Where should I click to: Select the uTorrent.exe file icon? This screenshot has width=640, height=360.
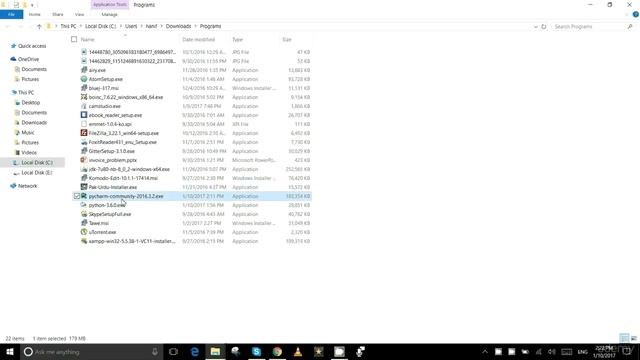(x=84, y=232)
